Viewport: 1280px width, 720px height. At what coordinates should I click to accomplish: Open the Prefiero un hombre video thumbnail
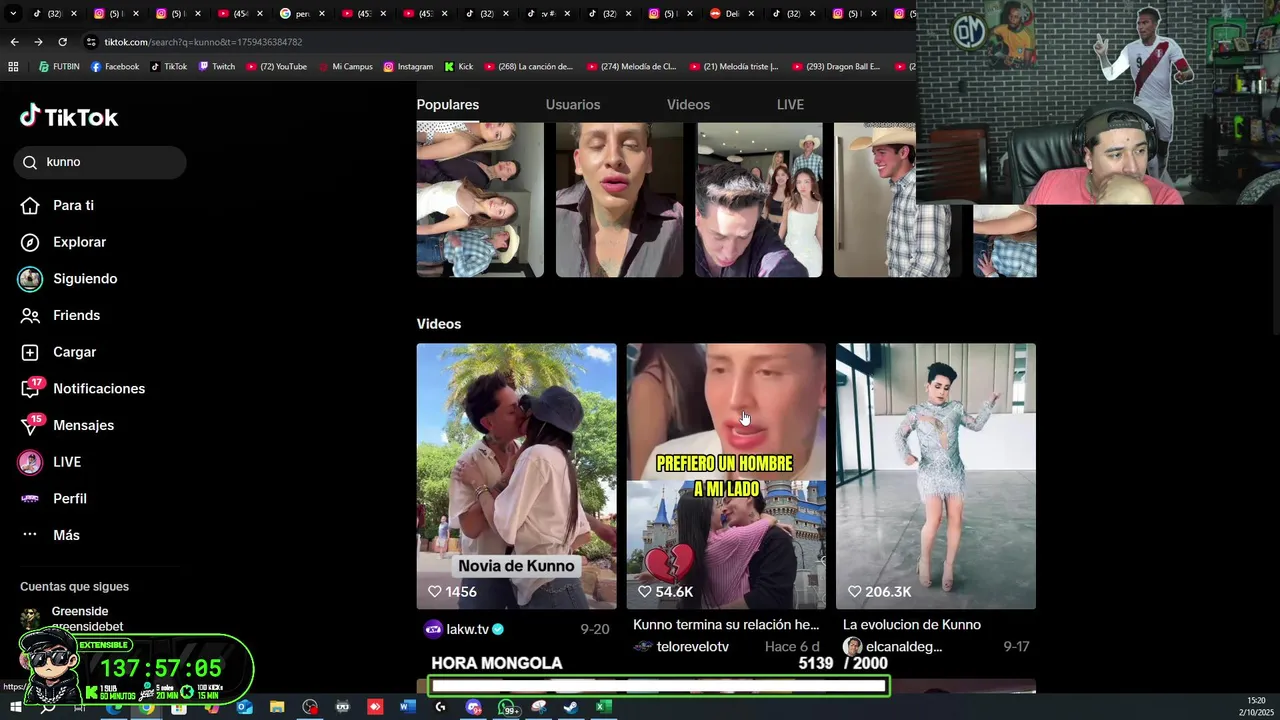726,476
